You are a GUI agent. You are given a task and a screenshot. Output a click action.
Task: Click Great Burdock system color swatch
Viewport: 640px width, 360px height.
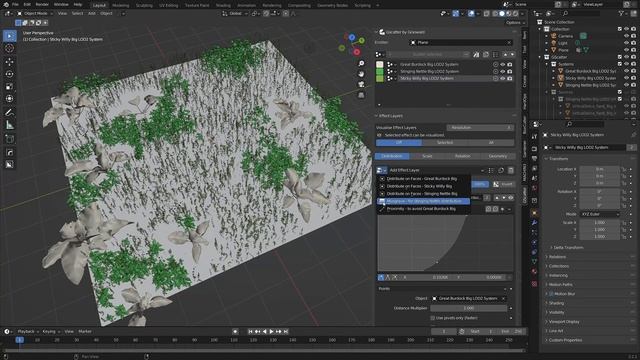(380, 64)
